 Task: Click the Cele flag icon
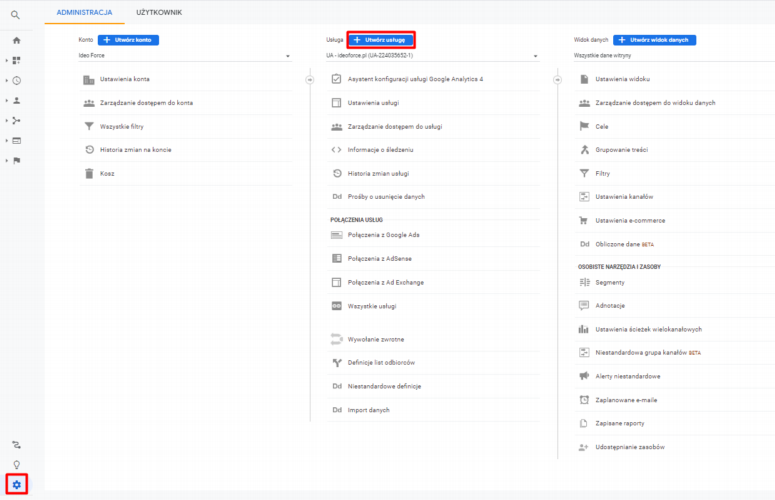(585, 126)
